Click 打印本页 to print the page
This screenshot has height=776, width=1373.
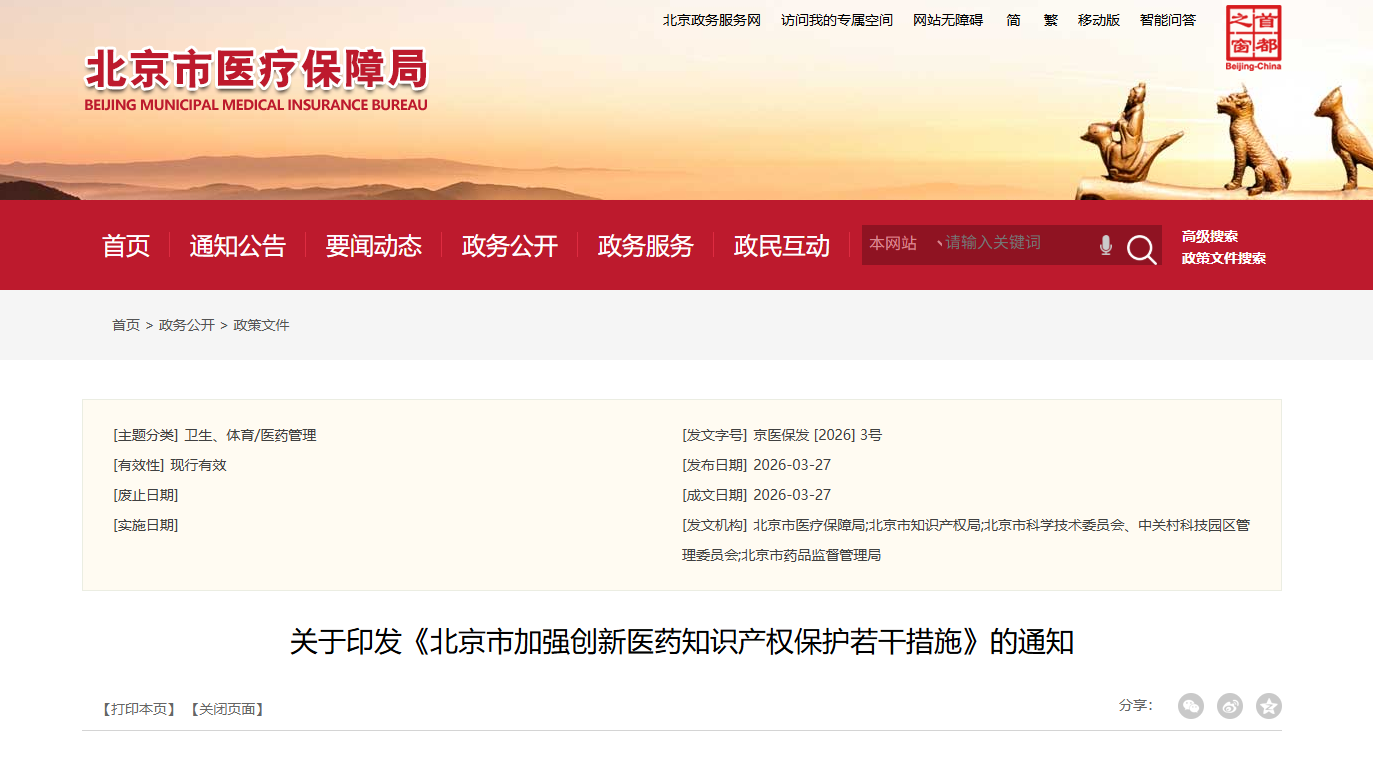[x=139, y=708]
